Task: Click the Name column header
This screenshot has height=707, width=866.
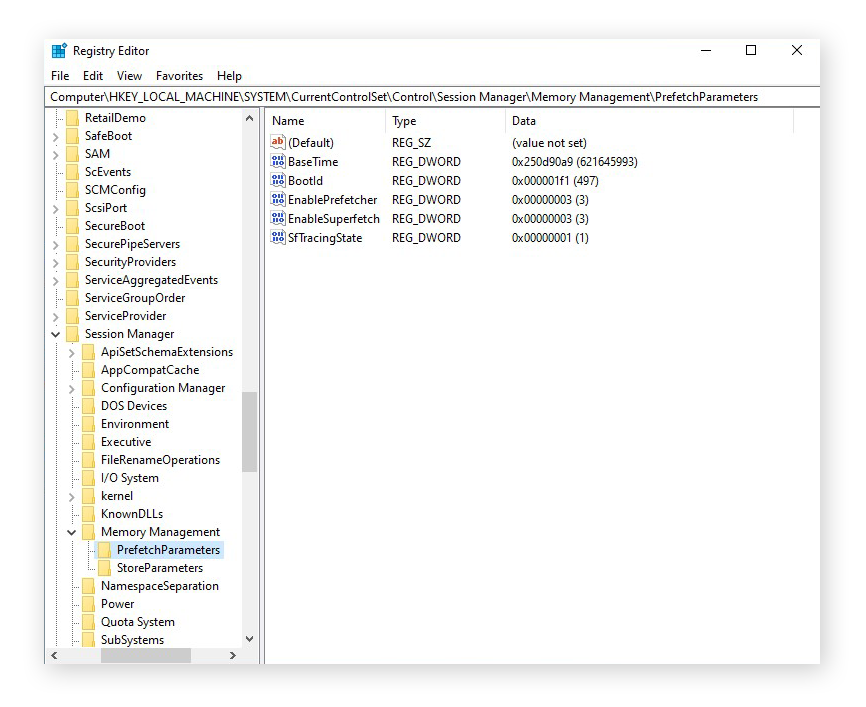Action: point(326,120)
